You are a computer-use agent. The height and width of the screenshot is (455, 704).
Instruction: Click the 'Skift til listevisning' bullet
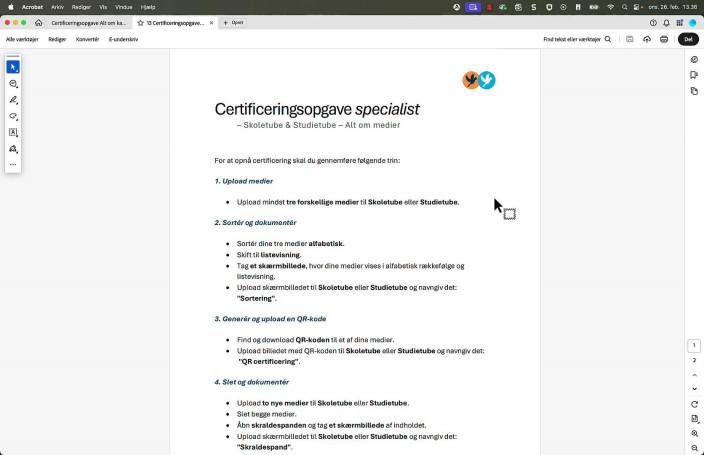click(269, 255)
